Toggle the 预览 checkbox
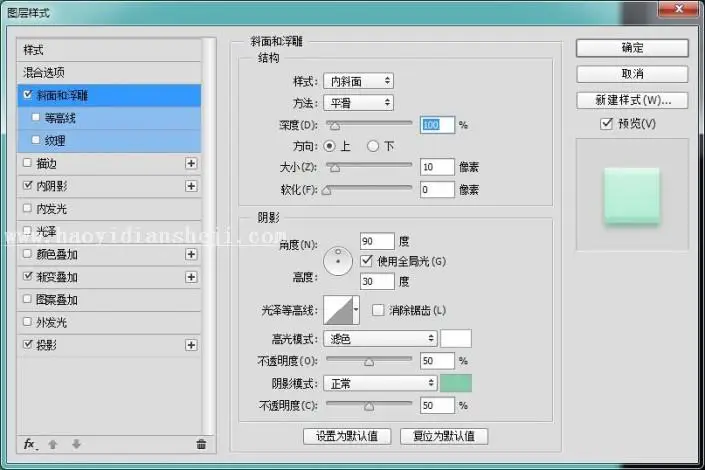This screenshot has height=470, width=705. pos(607,123)
